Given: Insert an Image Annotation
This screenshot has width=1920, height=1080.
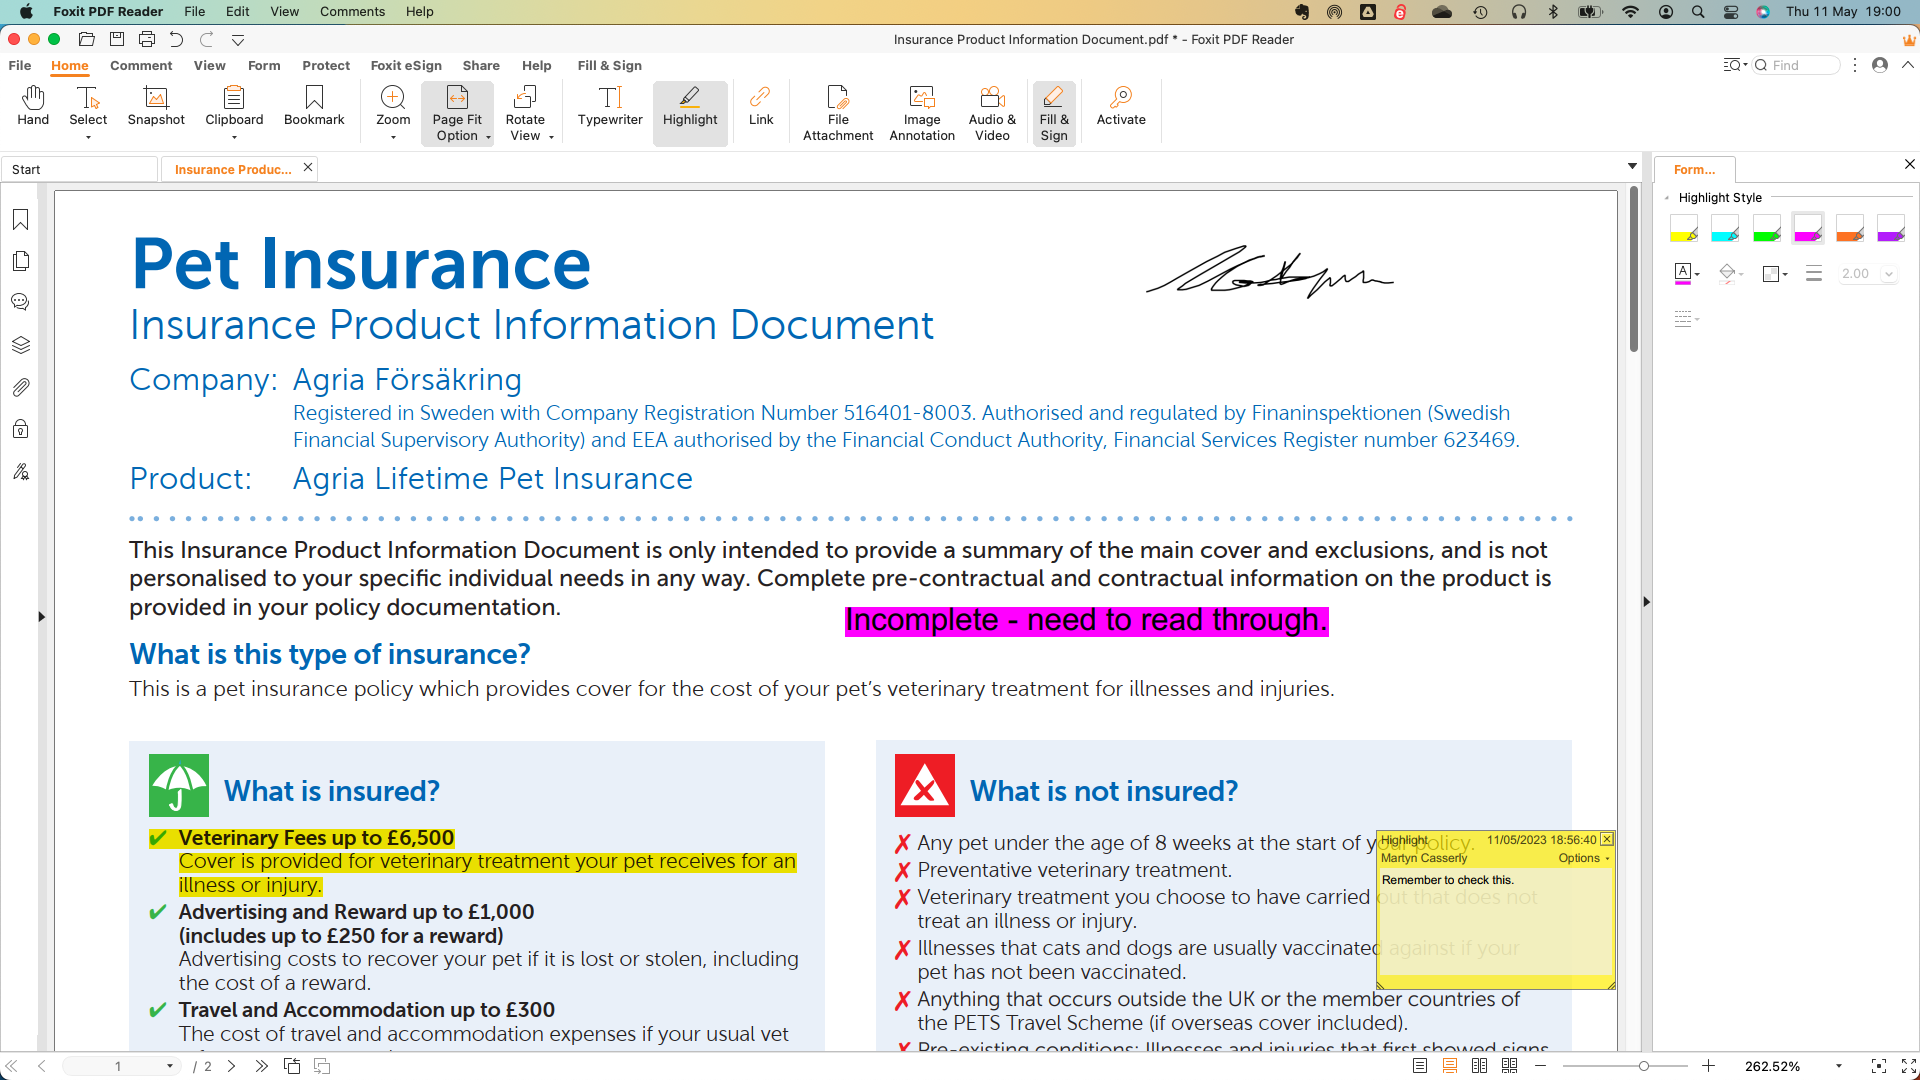Looking at the screenshot, I should coord(922,114).
